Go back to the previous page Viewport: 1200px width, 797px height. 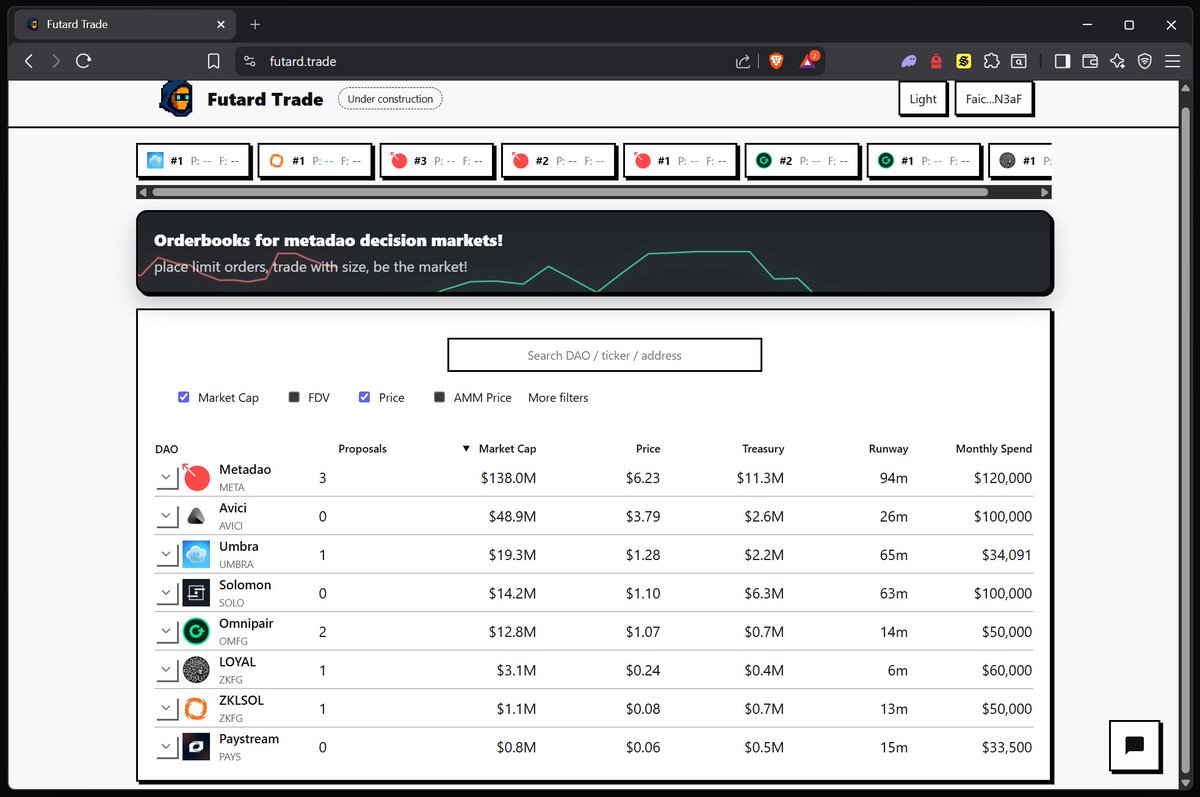tap(29, 61)
